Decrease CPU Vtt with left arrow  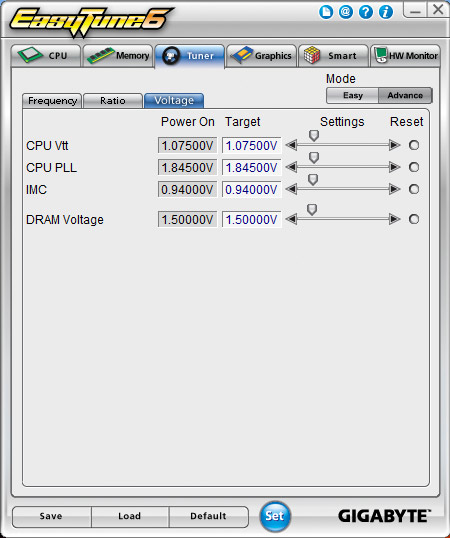[291, 145]
